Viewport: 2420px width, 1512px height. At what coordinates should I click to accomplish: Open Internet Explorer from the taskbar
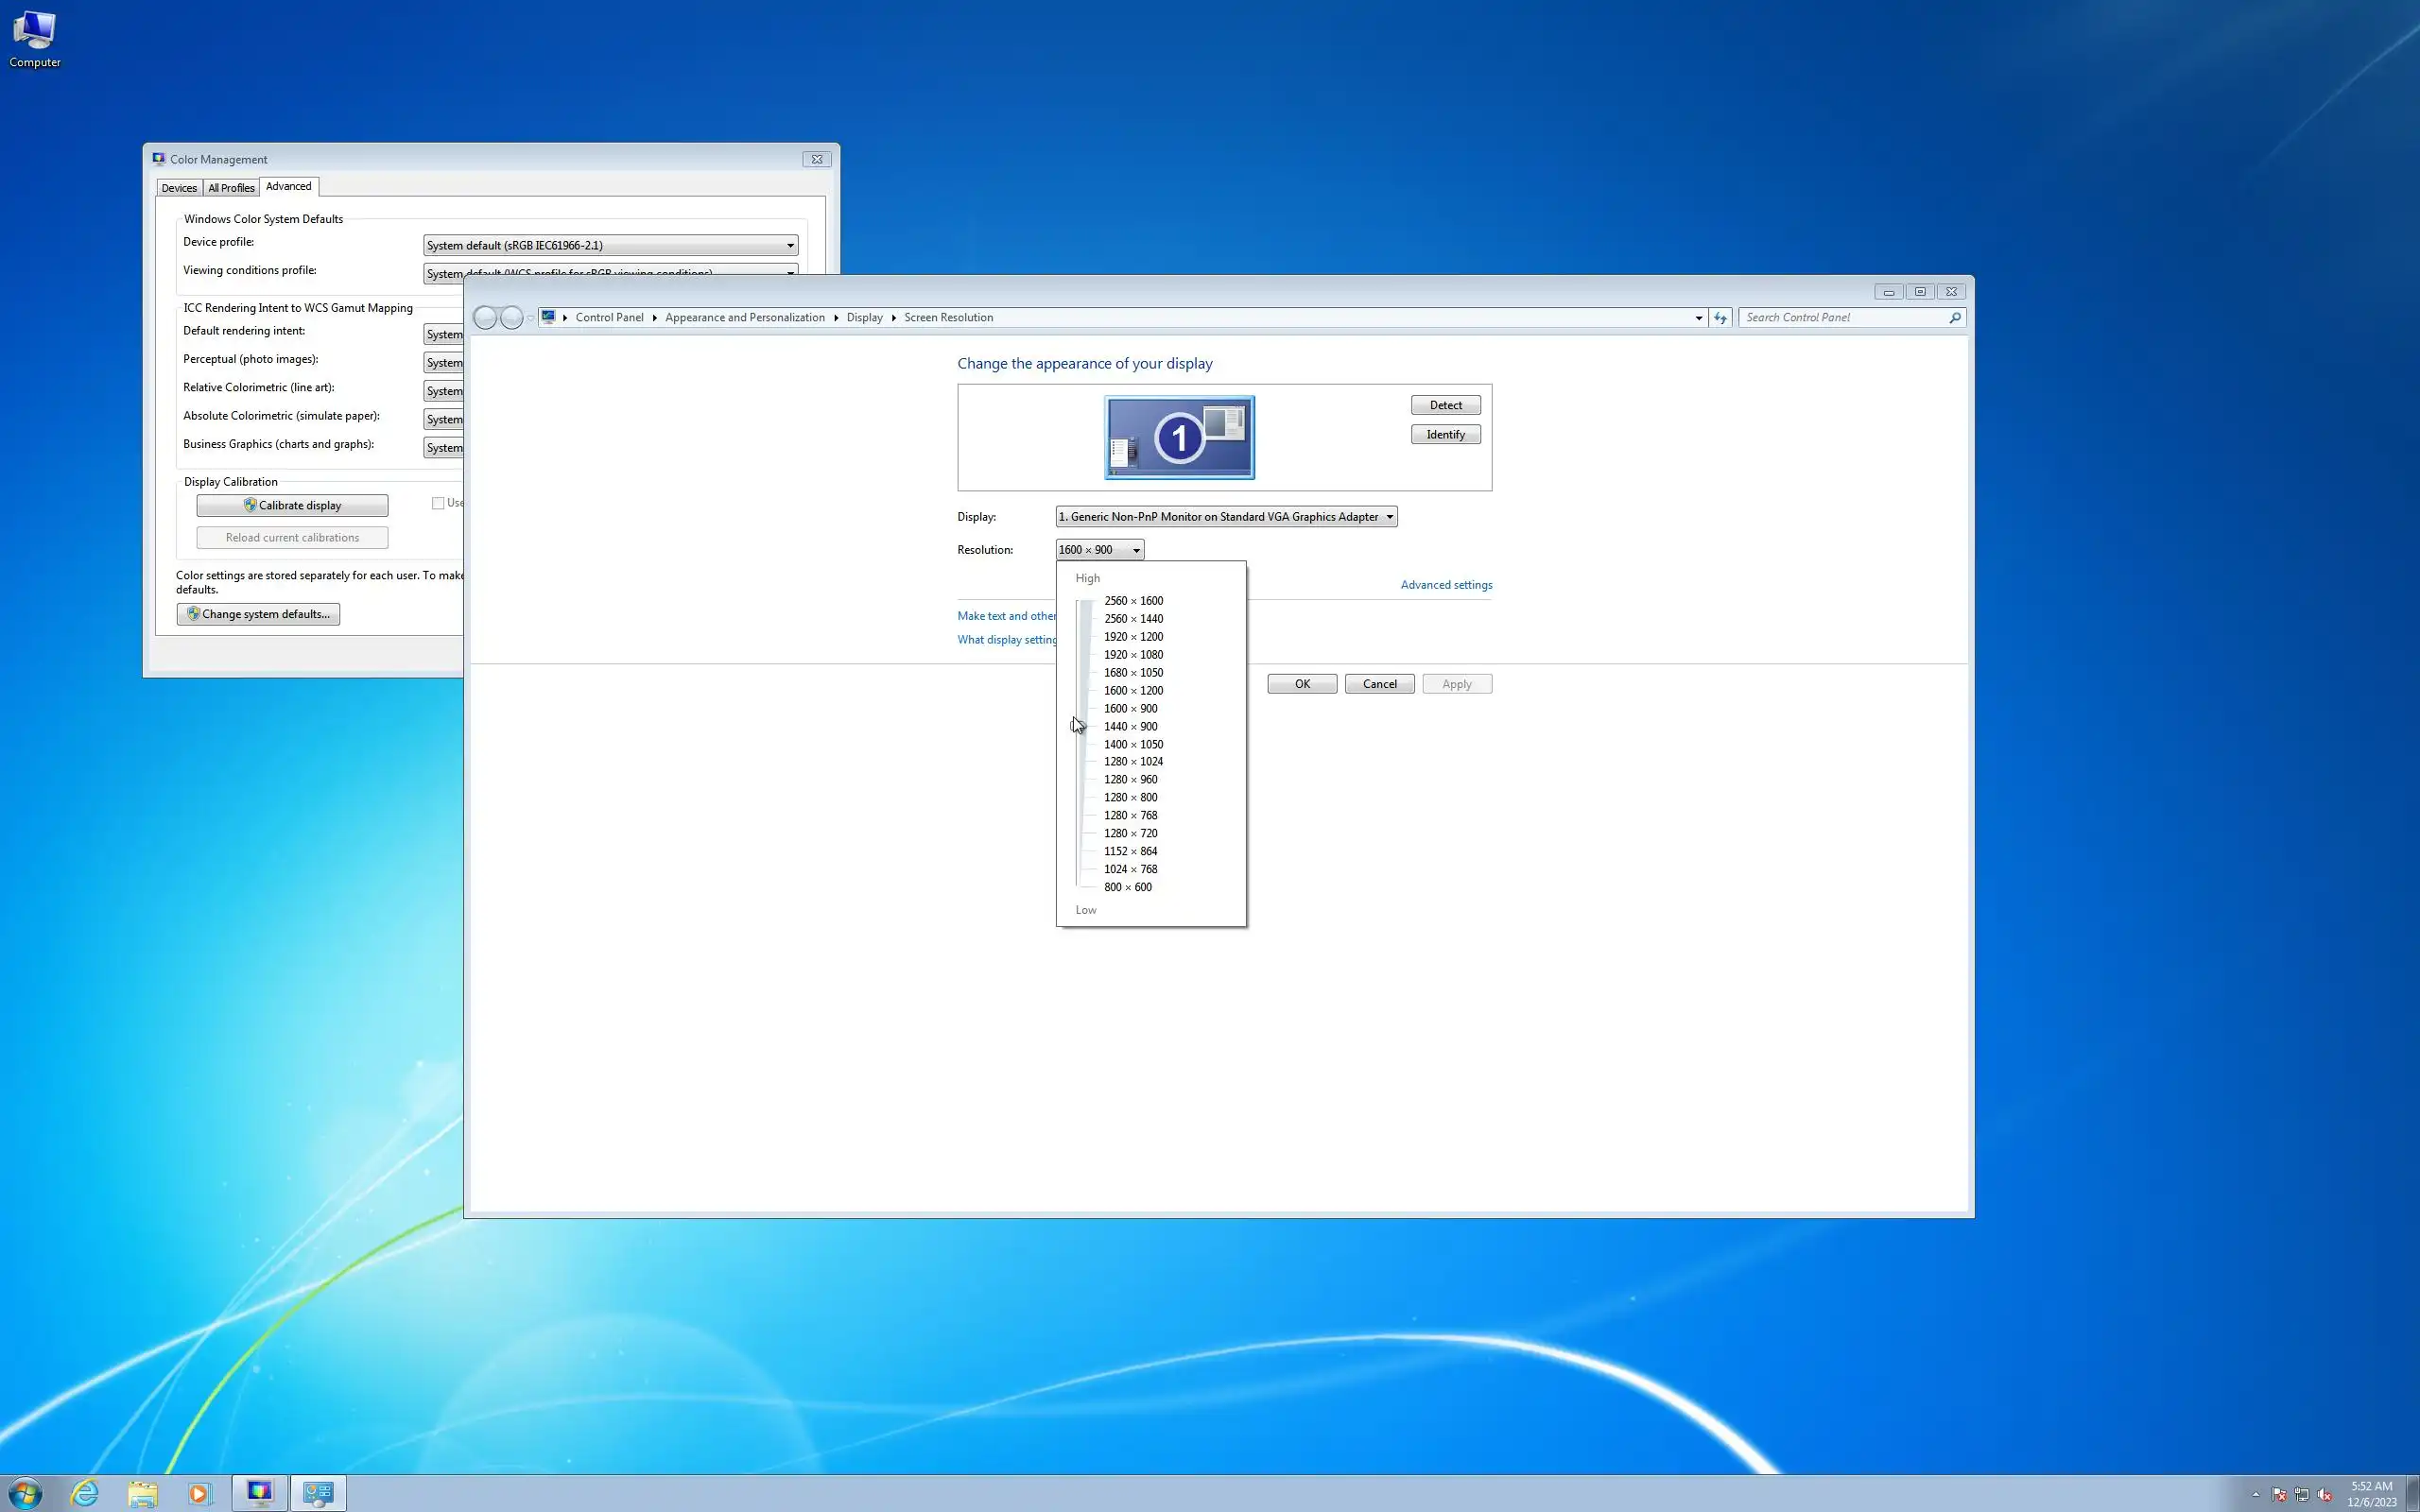(85, 1493)
